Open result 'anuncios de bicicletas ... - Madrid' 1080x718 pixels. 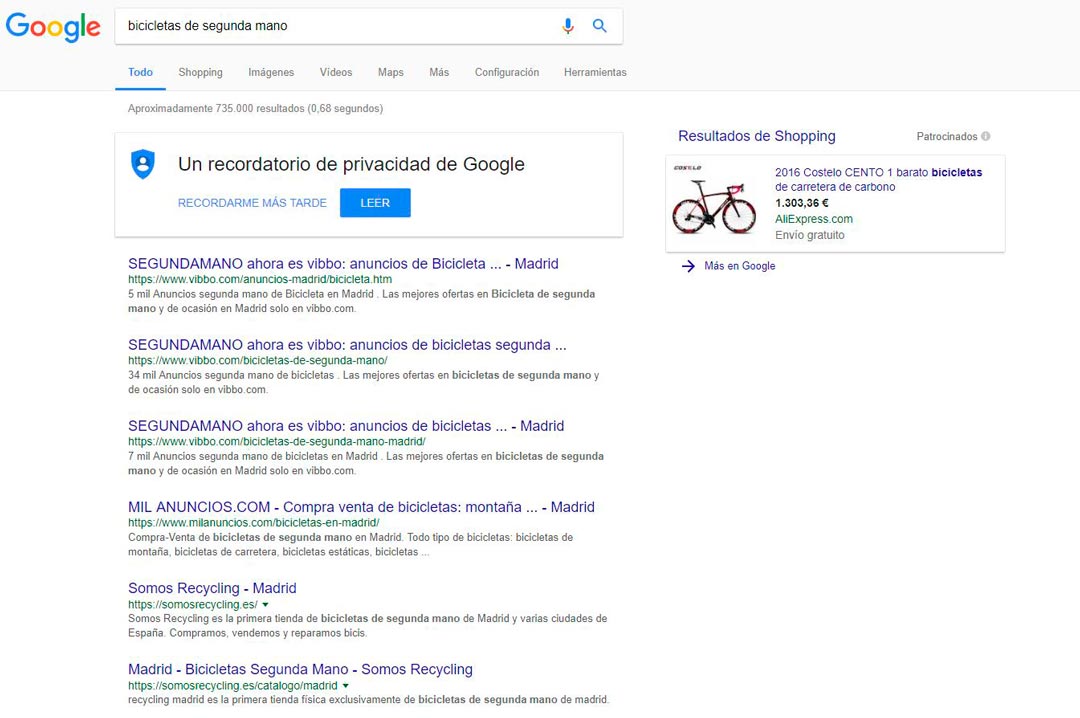tap(346, 426)
